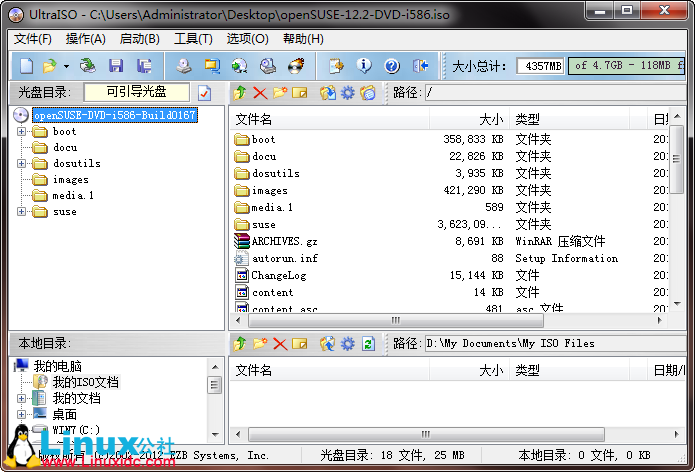Select the images folder in disc tree
695x472 pixels.
pos(70,180)
